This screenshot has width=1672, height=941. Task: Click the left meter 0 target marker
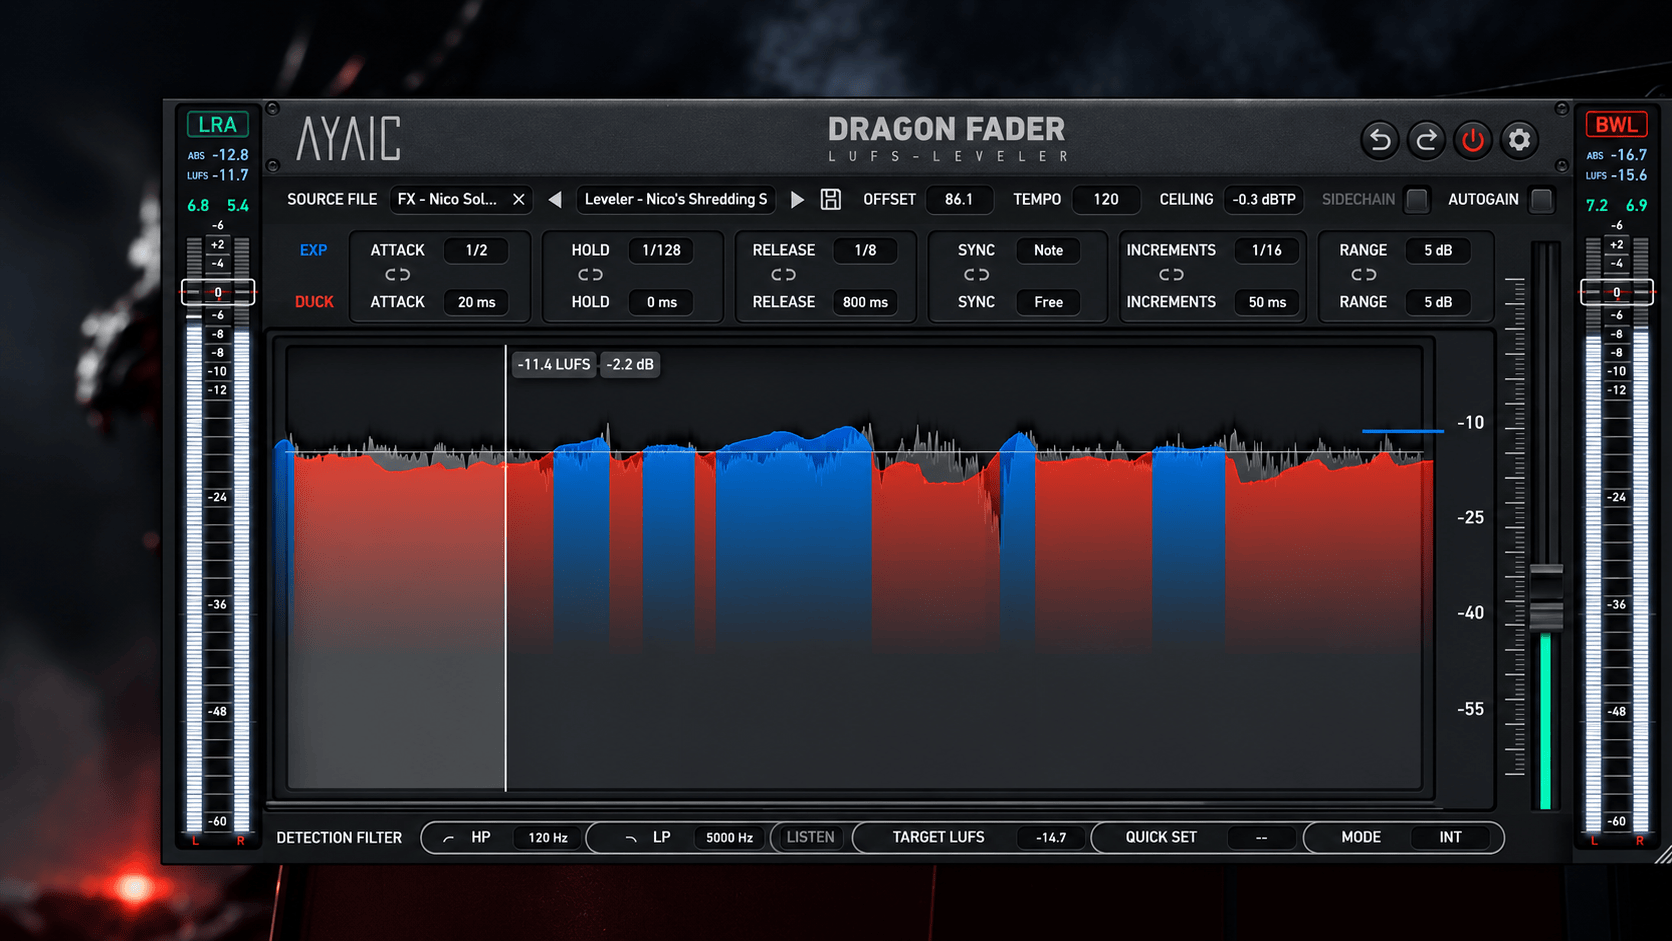tap(217, 292)
